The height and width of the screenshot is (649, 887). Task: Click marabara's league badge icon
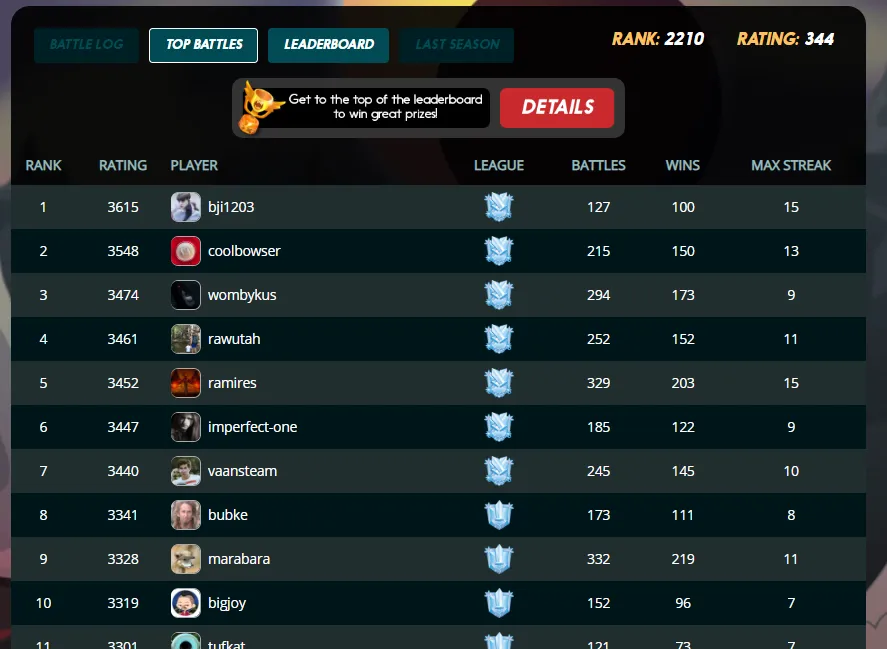tap(499, 559)
